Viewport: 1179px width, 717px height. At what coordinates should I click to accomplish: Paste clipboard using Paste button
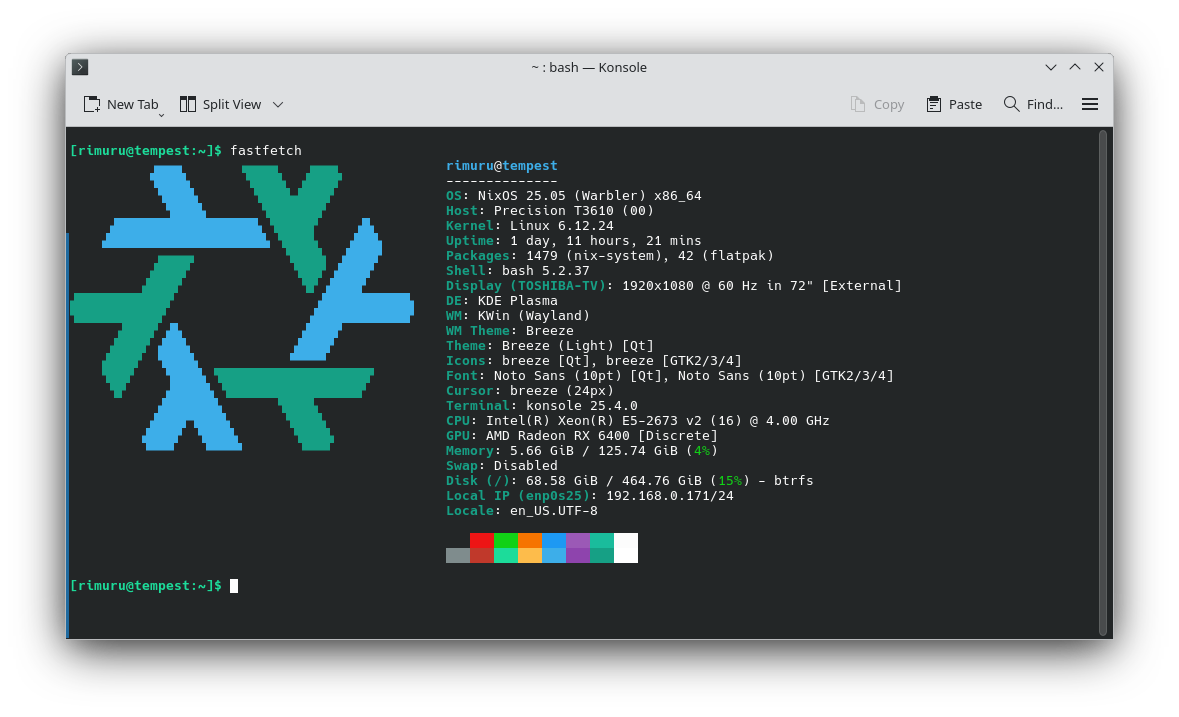(x=954, y=104)
